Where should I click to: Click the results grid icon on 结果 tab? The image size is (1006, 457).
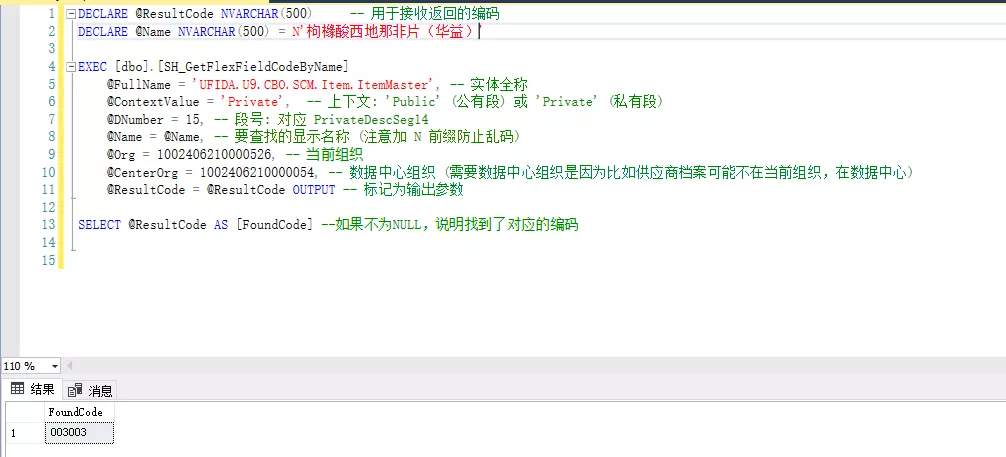point(17,389)
